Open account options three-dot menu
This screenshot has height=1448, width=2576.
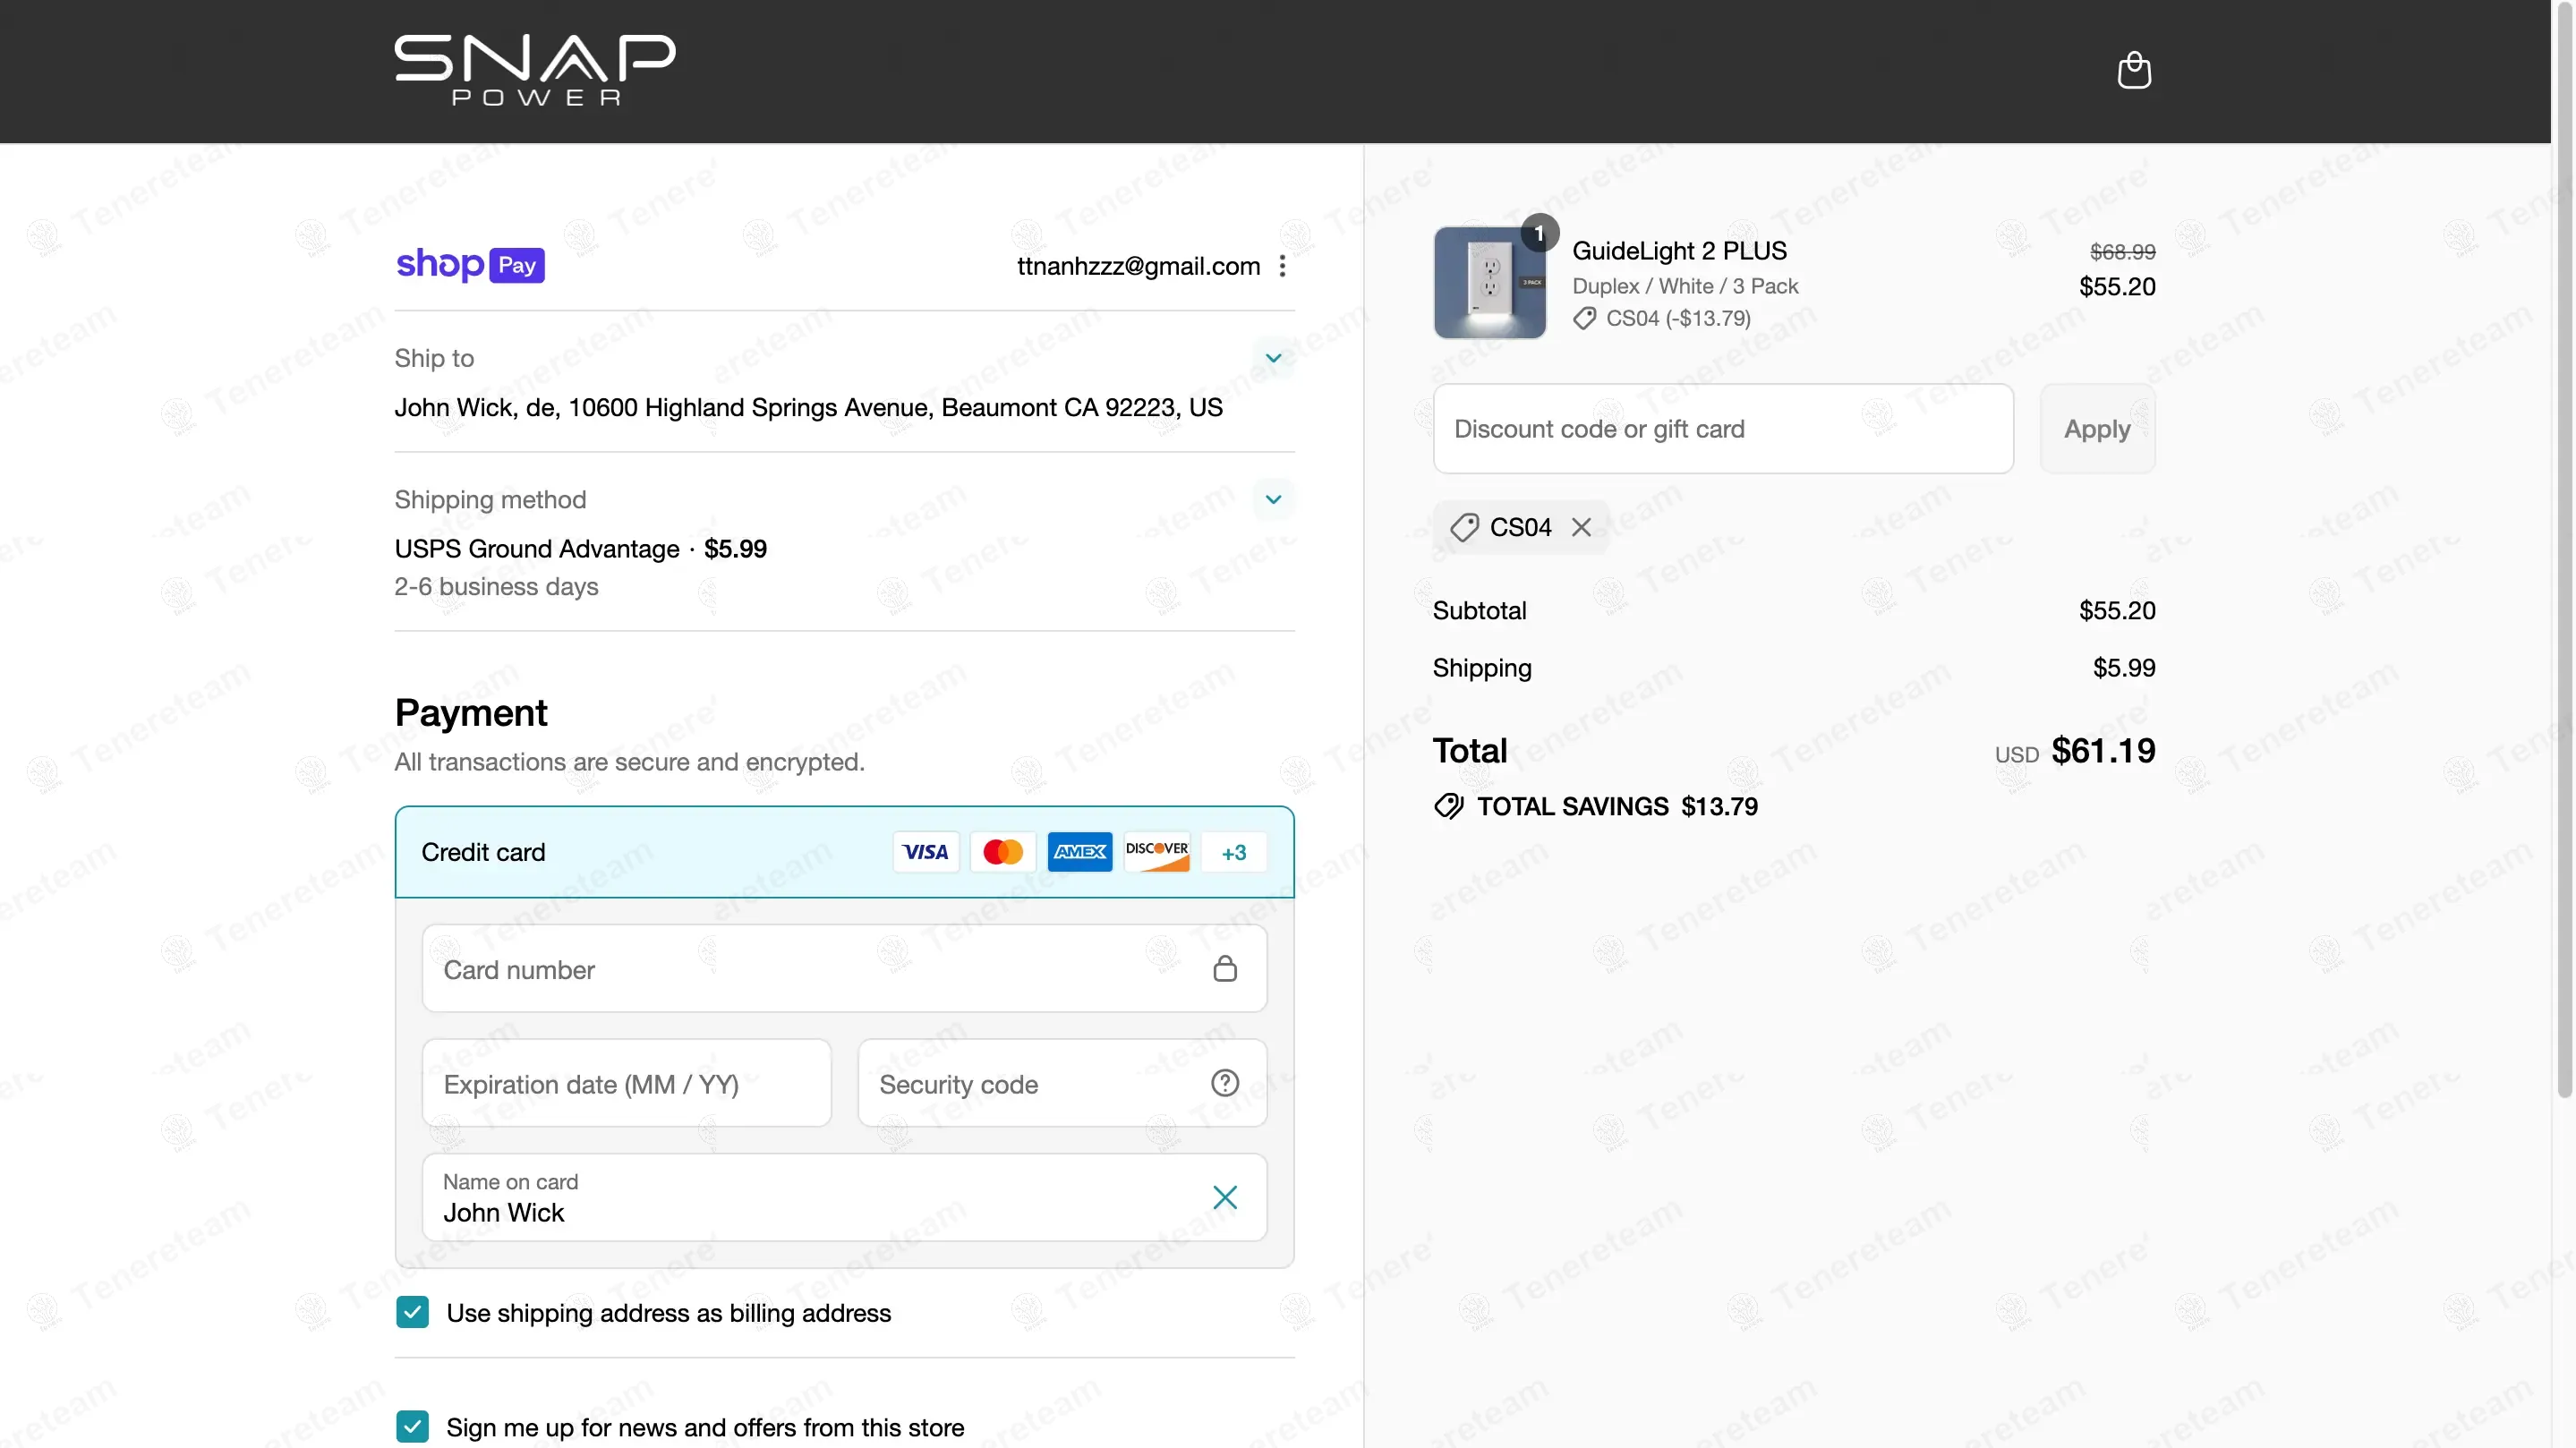[1282, 266]
